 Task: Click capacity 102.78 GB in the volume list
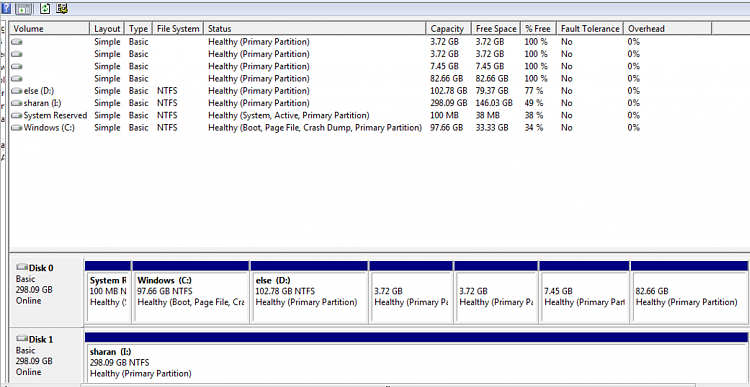[x=449, y=91]
